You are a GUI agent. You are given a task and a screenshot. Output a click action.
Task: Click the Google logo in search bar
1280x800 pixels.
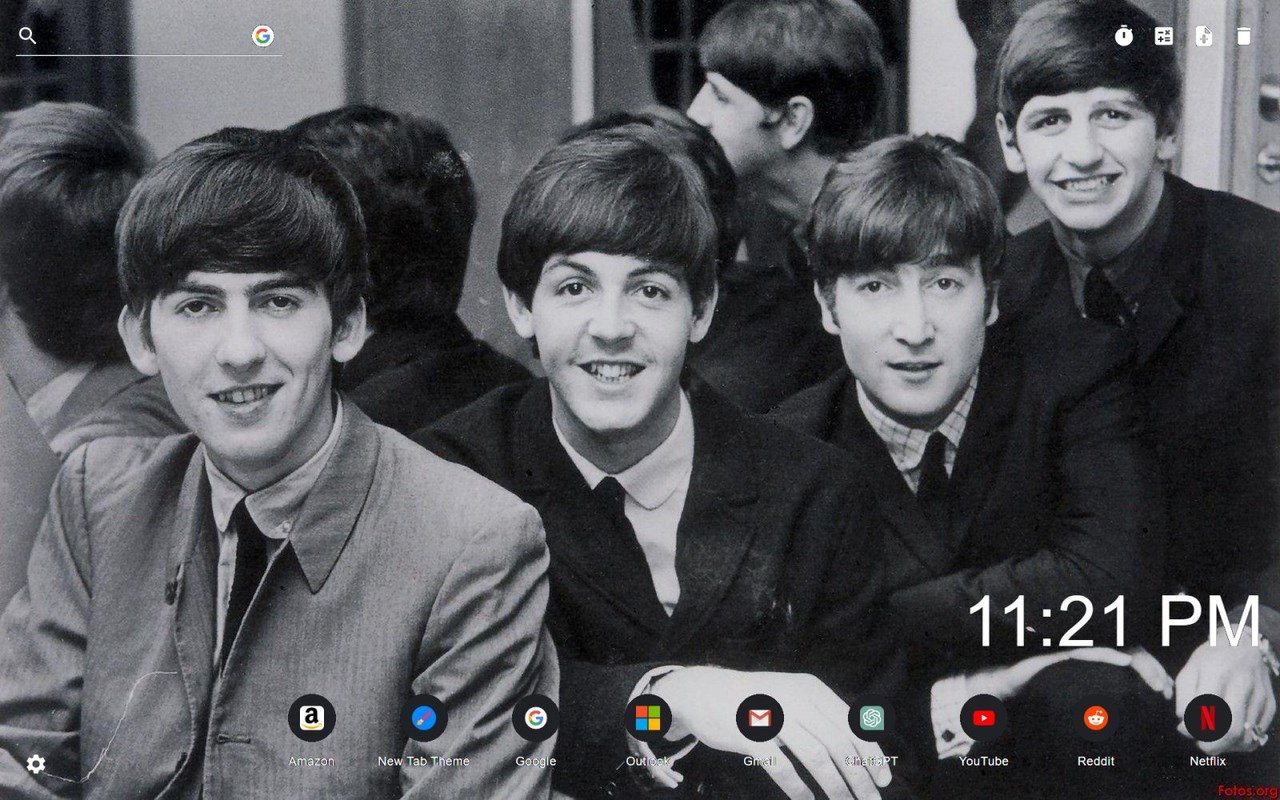click(x=263, y=36)
